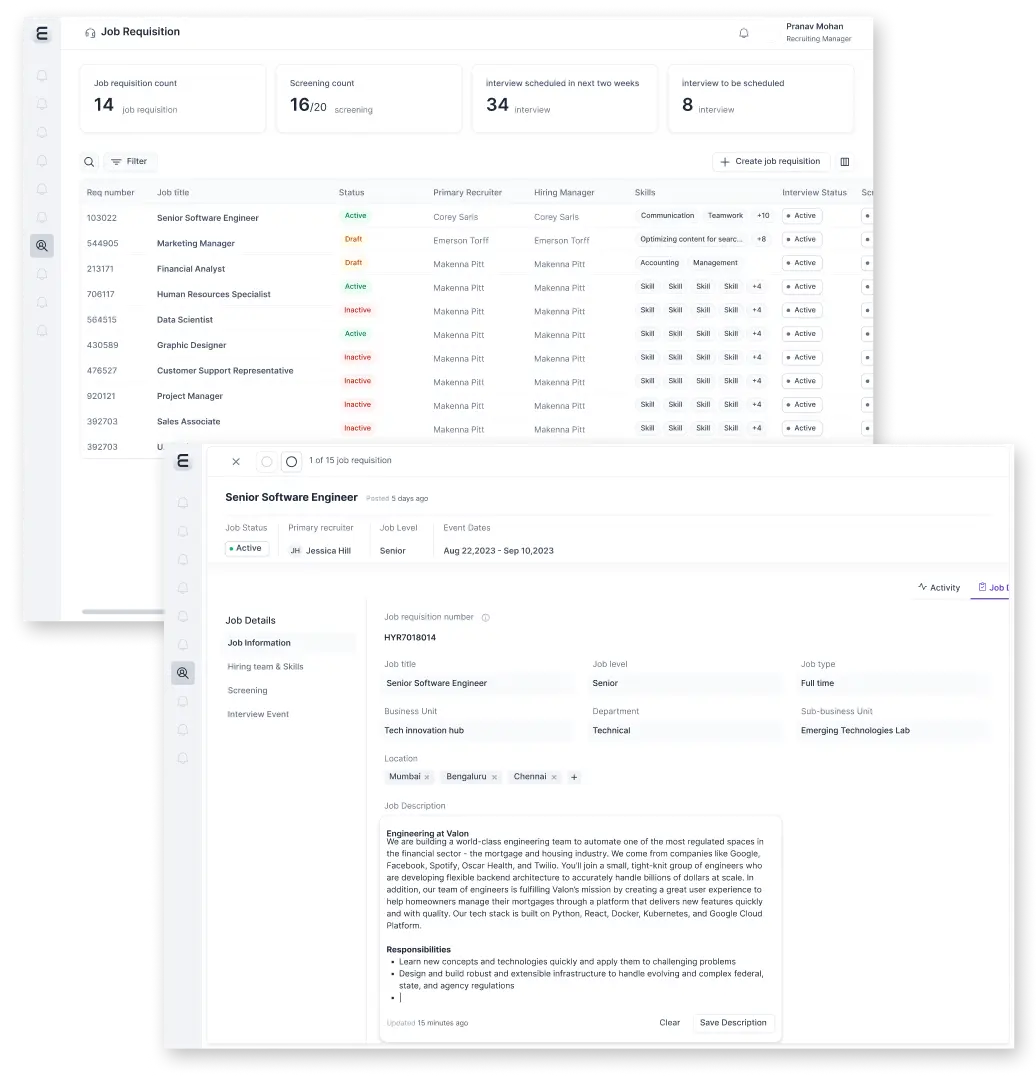This screenshot has width=1036, height=1084.
Task: Select Interview Event in Job Details menu
Action: 258,715
